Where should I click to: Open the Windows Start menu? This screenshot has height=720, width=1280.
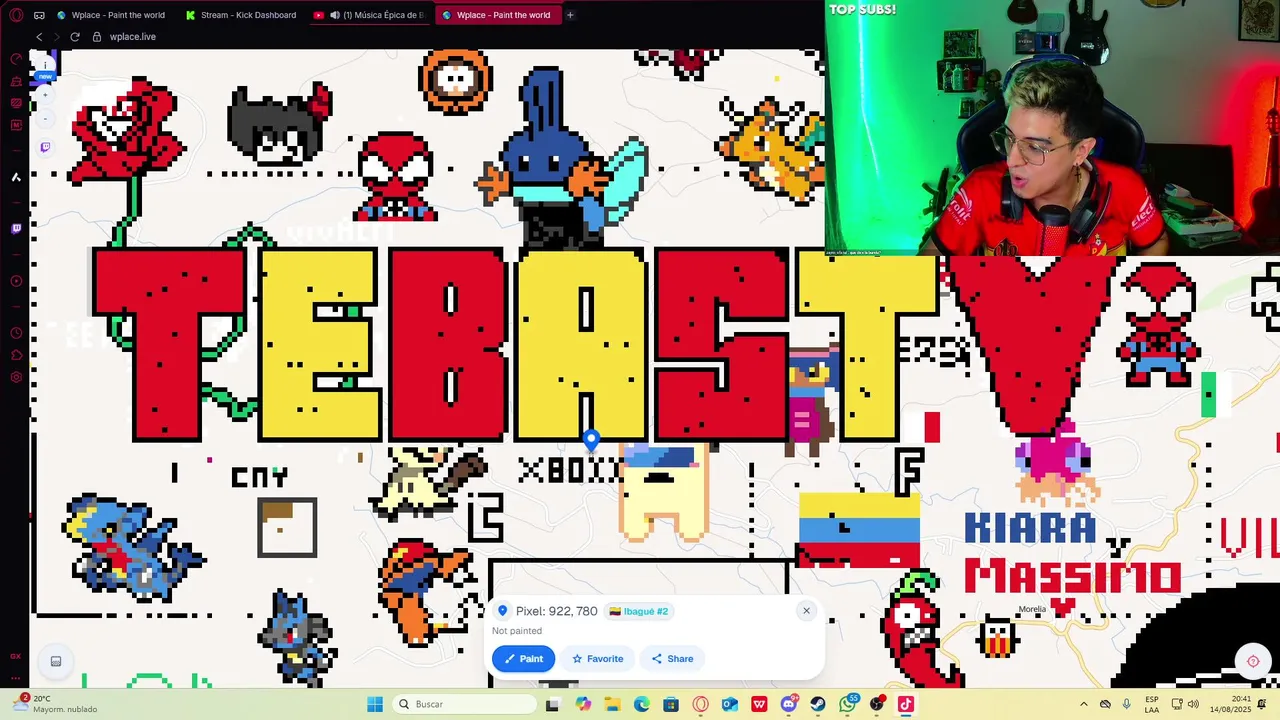375,704
